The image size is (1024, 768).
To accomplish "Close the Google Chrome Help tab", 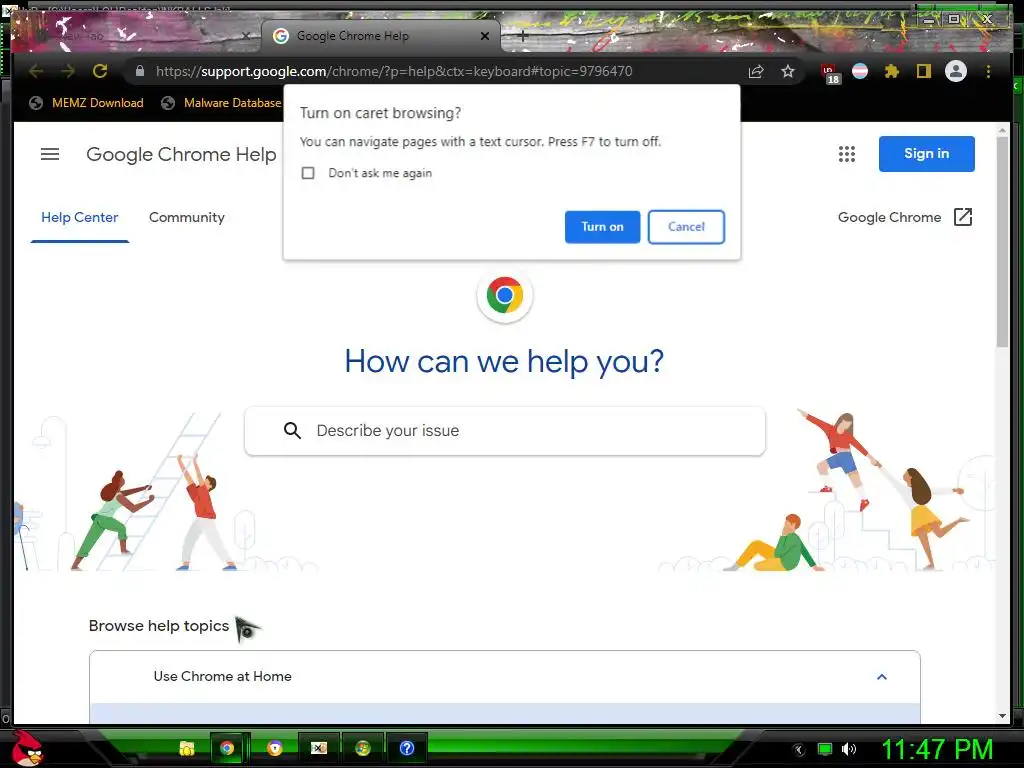I will click(485, 36).
